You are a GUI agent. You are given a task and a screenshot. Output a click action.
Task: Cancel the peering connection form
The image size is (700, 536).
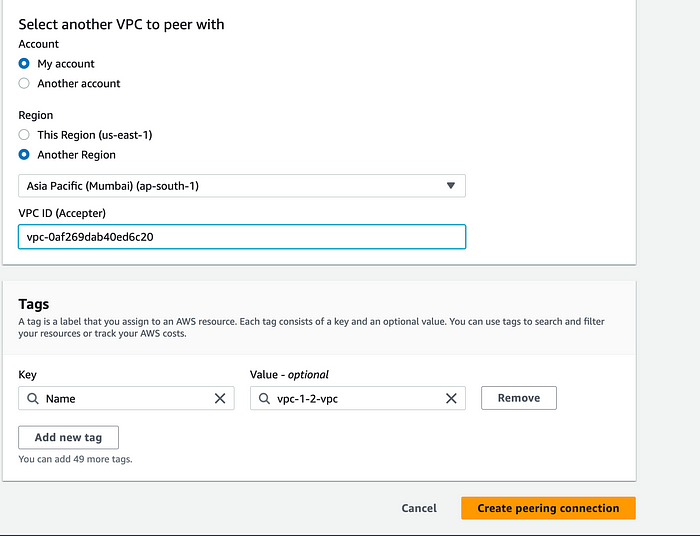click(419, 508)
